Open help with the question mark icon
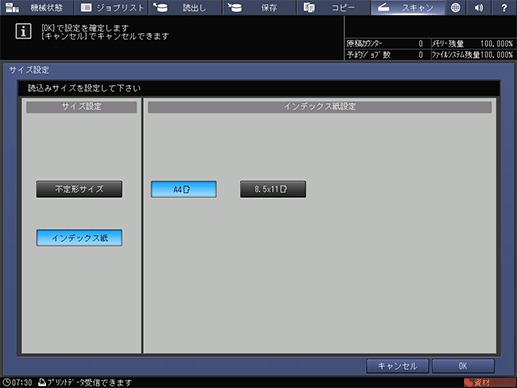 point(504,7)
